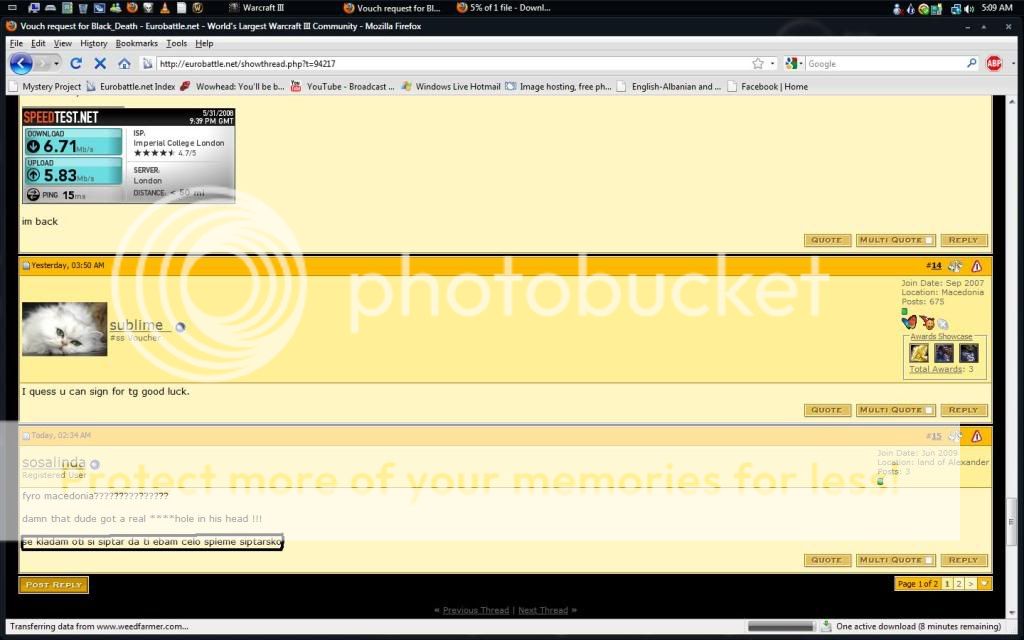Open first award icon in Awards Showcase
1024x640 pixels.
(919, 353)
